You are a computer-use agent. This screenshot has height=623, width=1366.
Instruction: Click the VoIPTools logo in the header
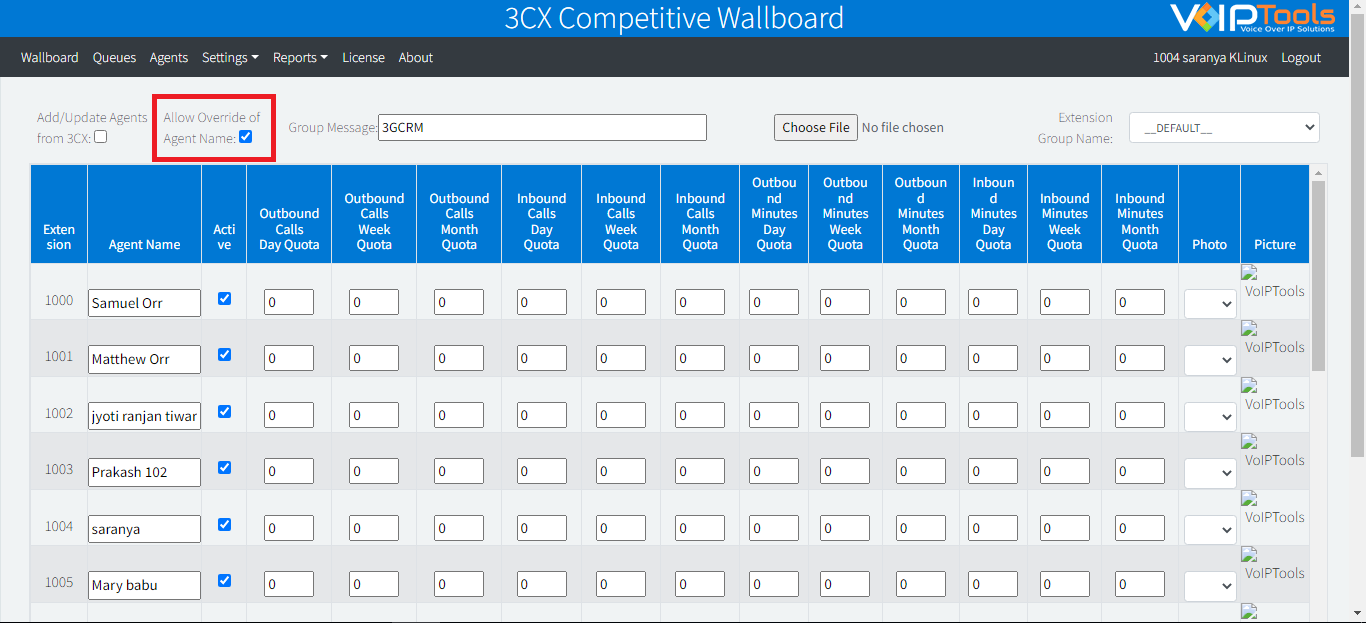coord(1253,18)
